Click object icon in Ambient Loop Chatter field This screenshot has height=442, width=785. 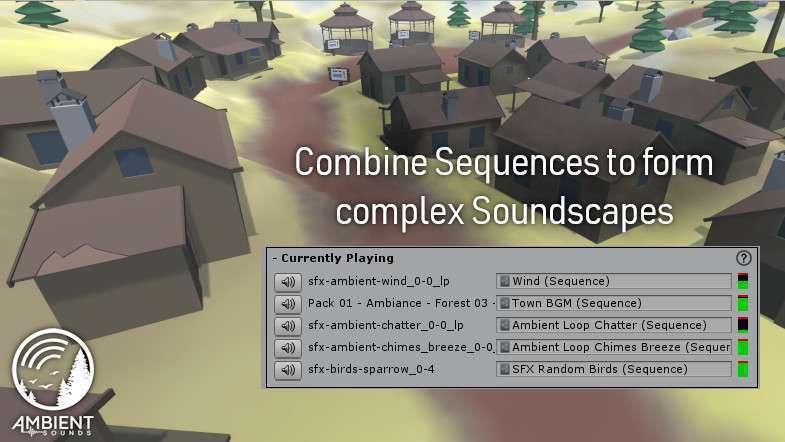pos(505,325)
